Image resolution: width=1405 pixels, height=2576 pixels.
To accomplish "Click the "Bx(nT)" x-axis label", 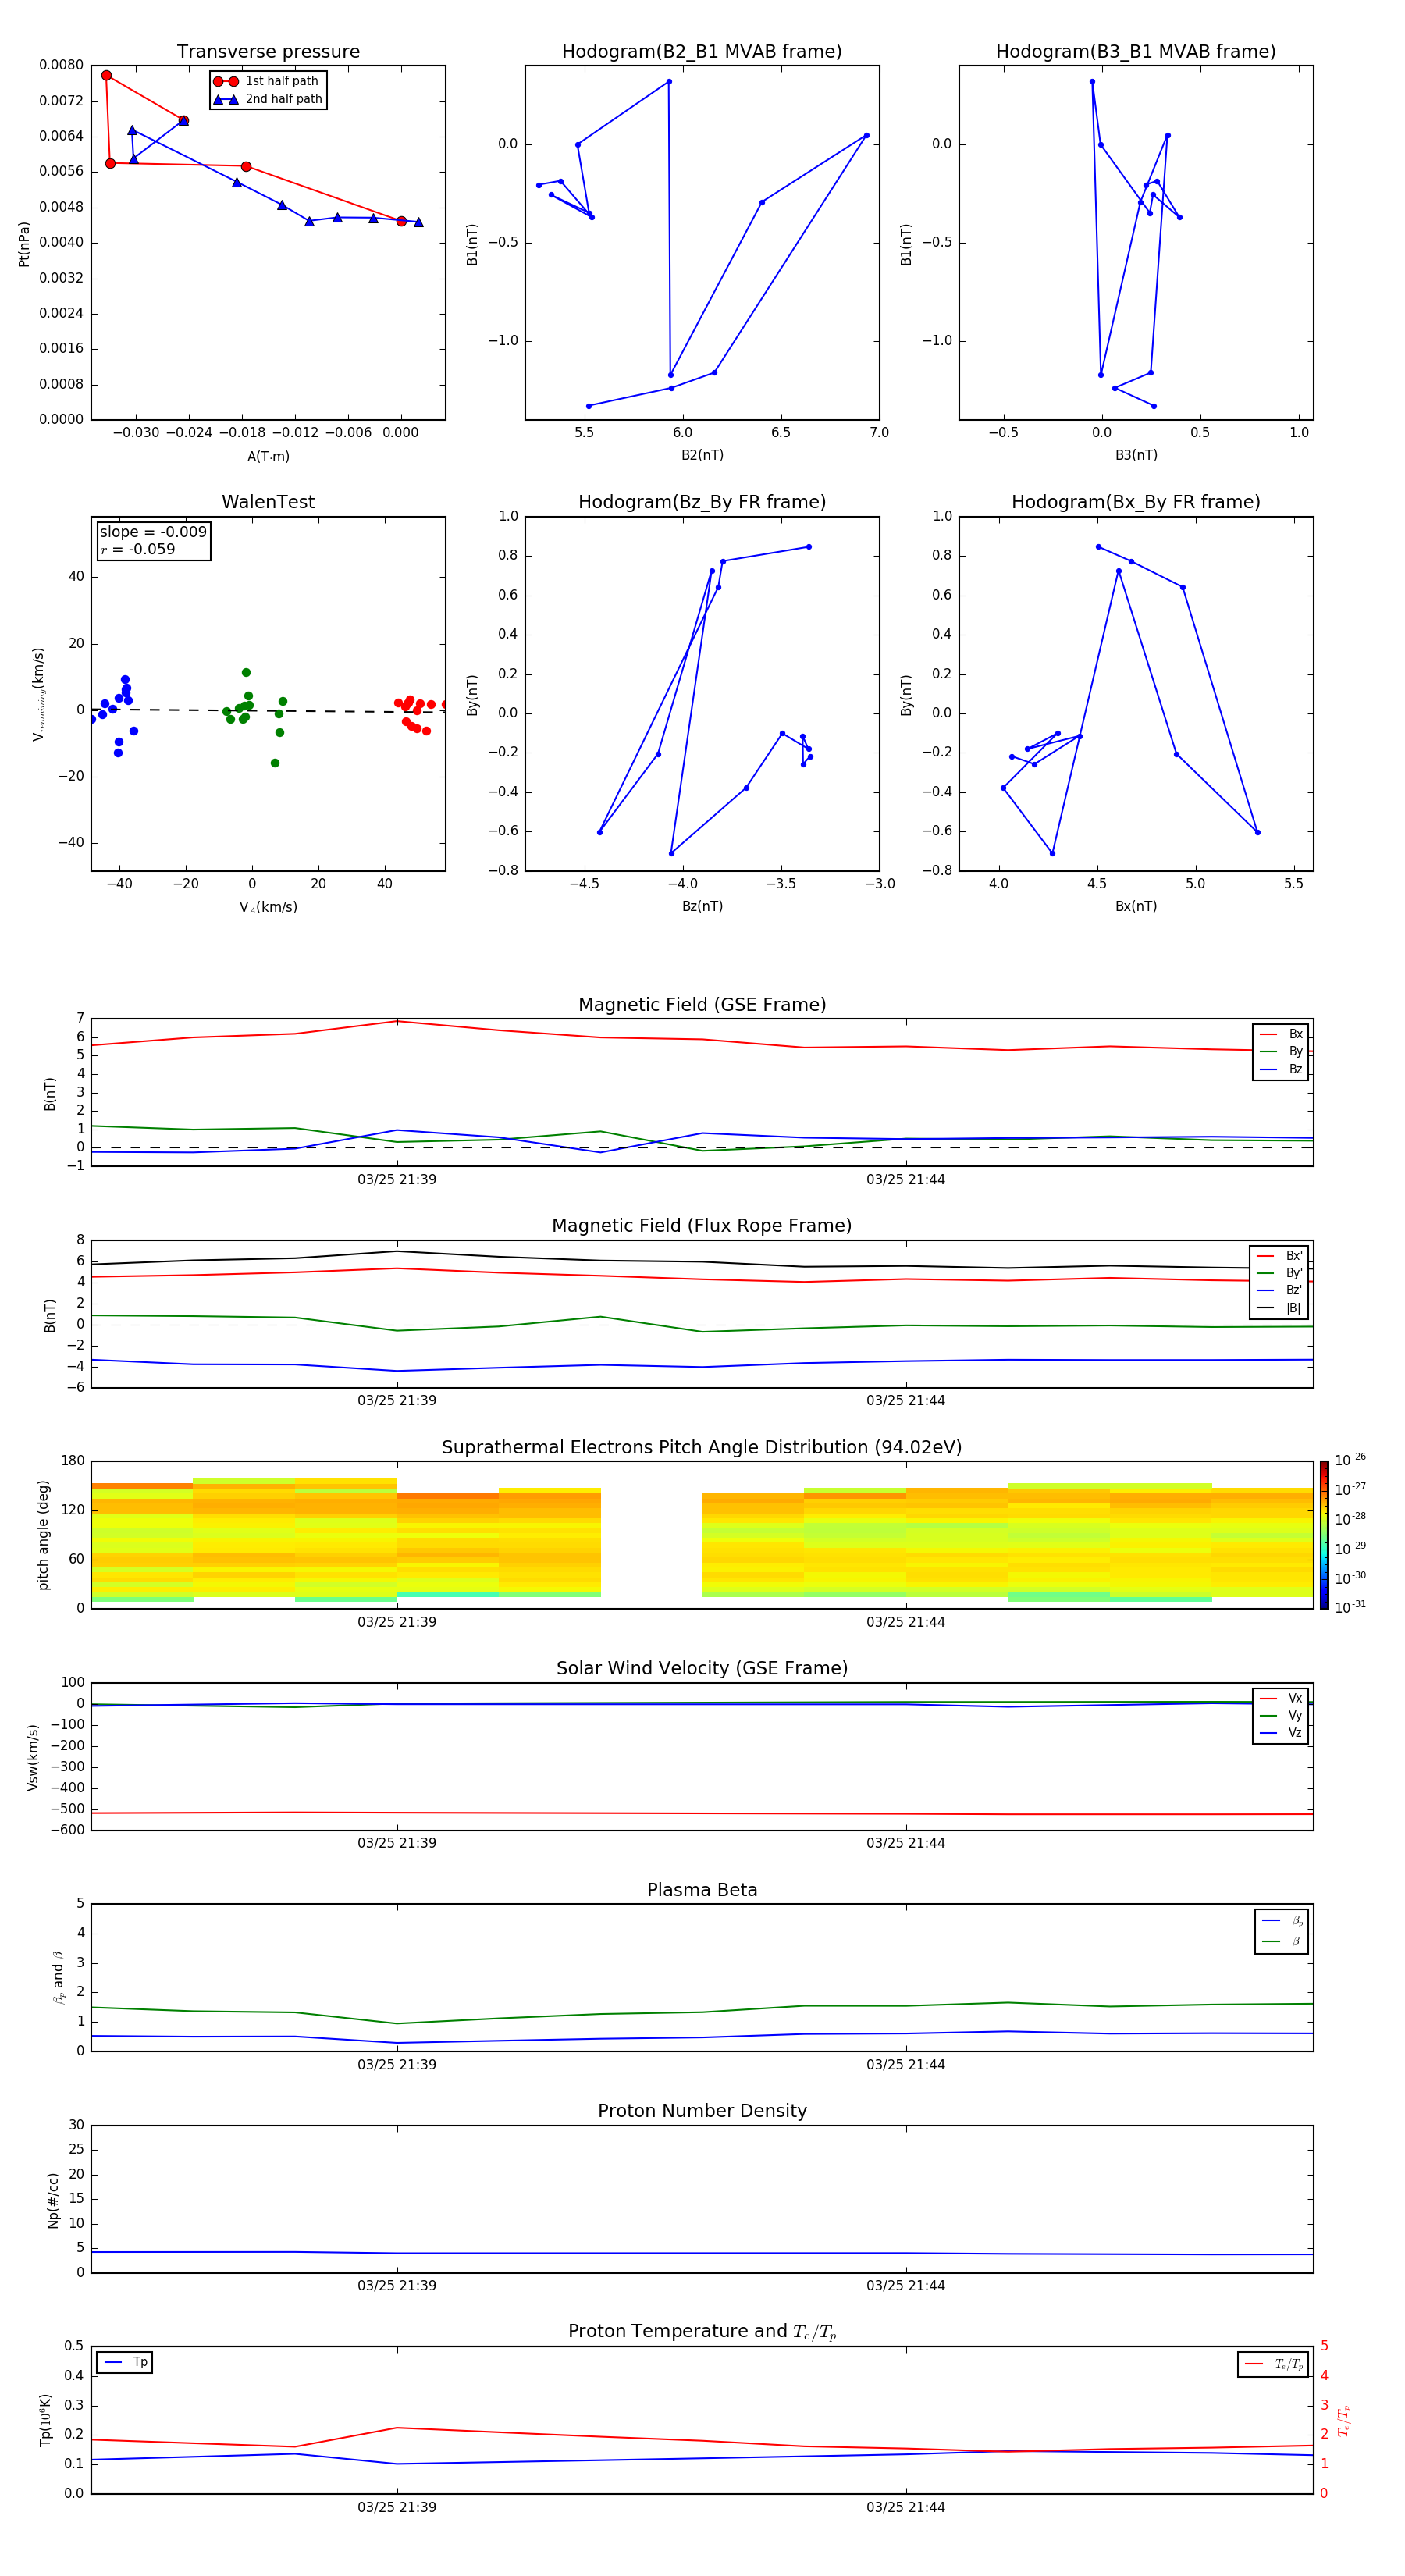I will click(x=1136, y=906).
